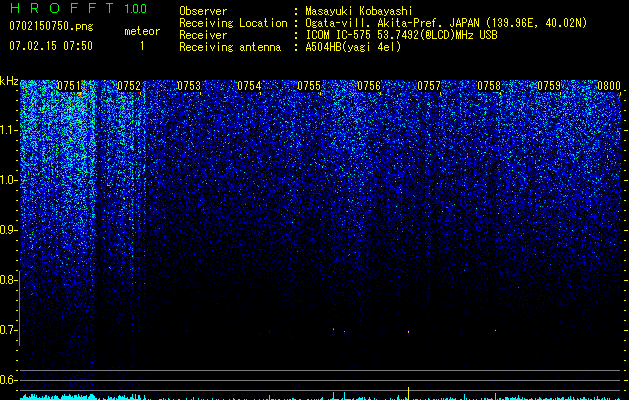The height and width of the screenshot is (400, 629).
Task: Click the 0.6 kHz axis label
Action: (8, 380)
